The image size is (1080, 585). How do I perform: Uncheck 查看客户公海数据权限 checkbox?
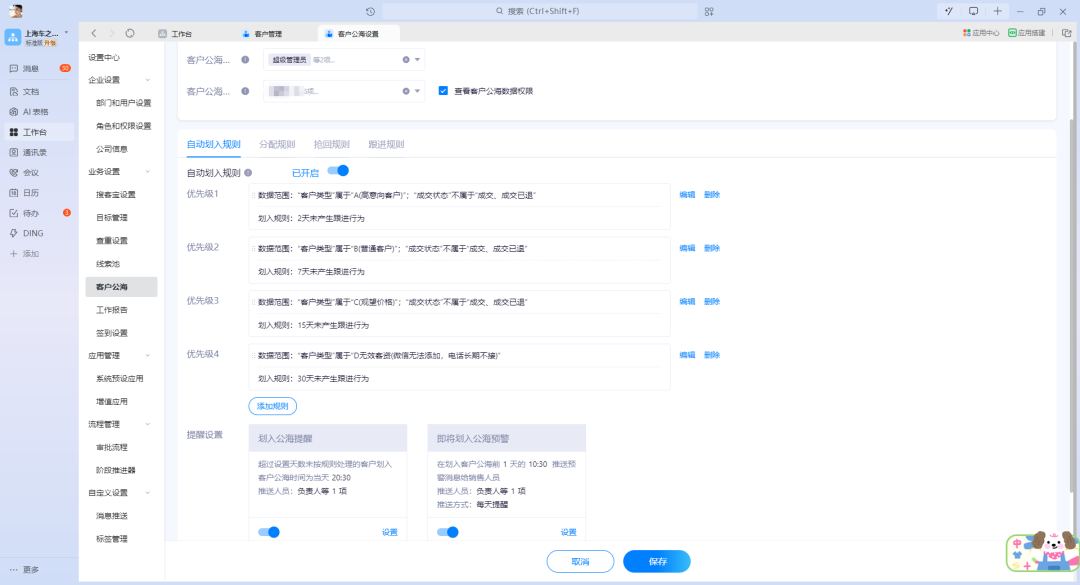pyautogui.click(x=443, y=89)
